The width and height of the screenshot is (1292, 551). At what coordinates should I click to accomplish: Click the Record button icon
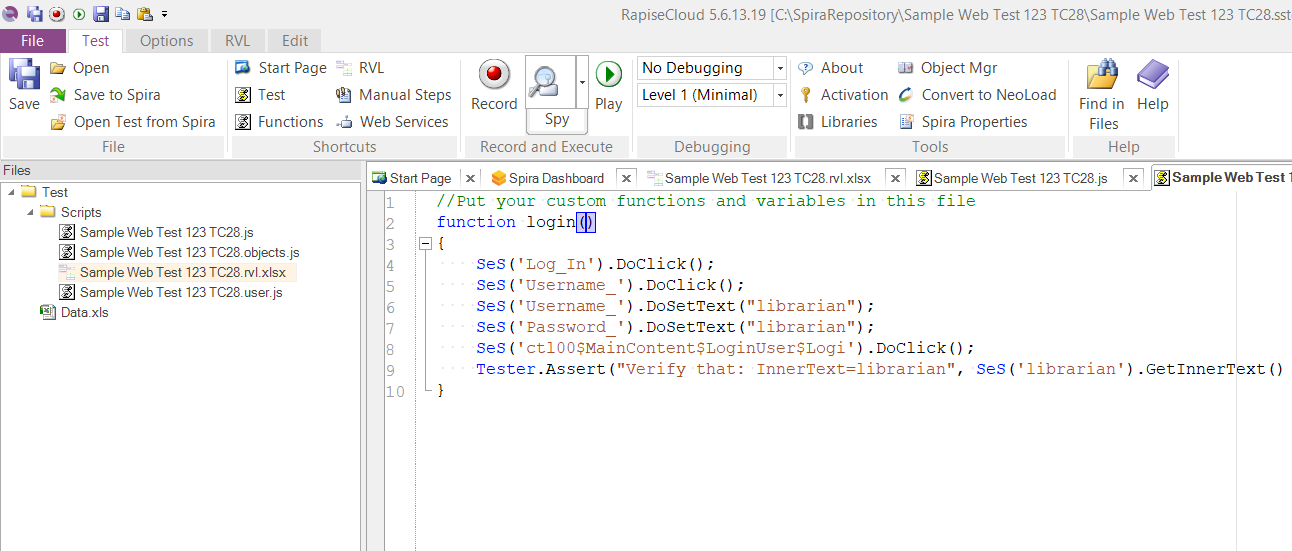494,76
